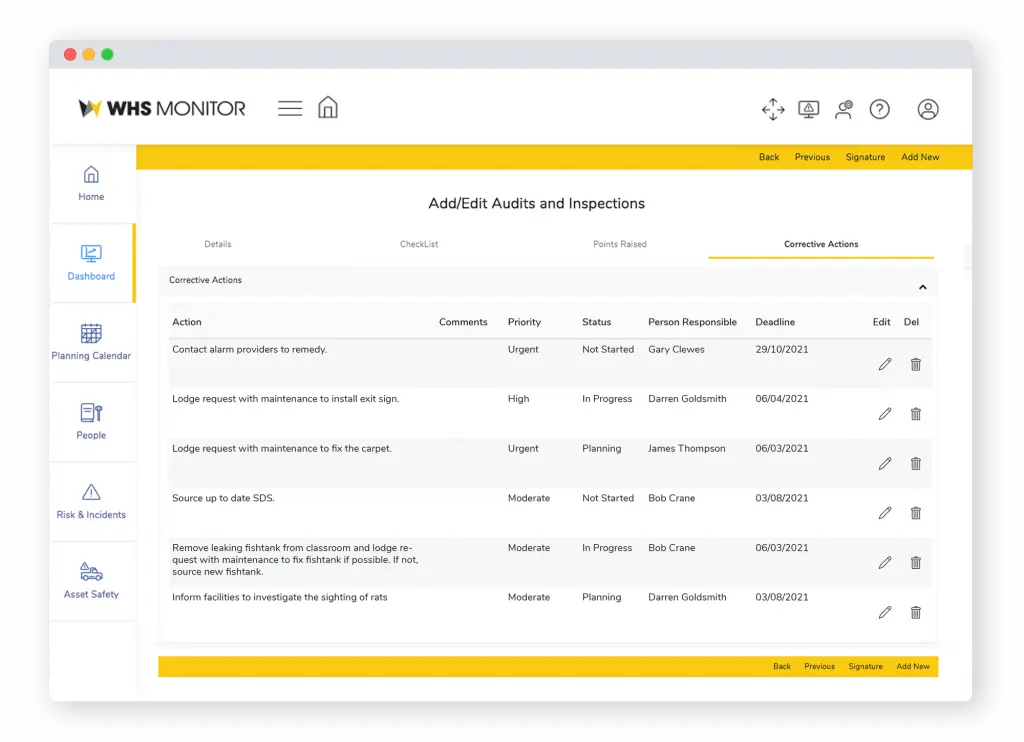Click the help question mark icon

click(879, 109)
